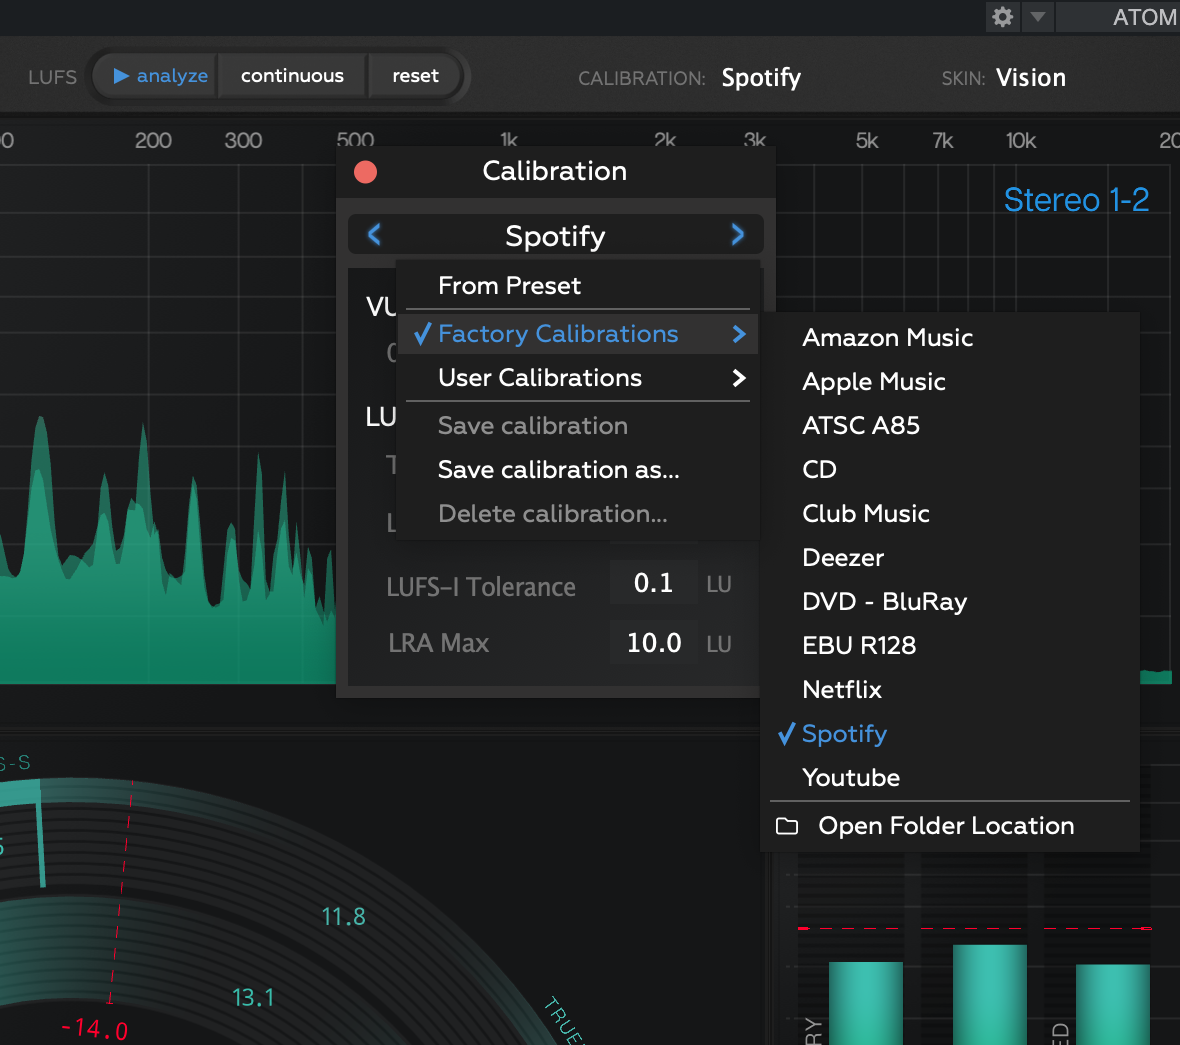Screen dimensions: 1180x1045
Task: Select the Apple Music calibration
Action: [x=873, y=382]
